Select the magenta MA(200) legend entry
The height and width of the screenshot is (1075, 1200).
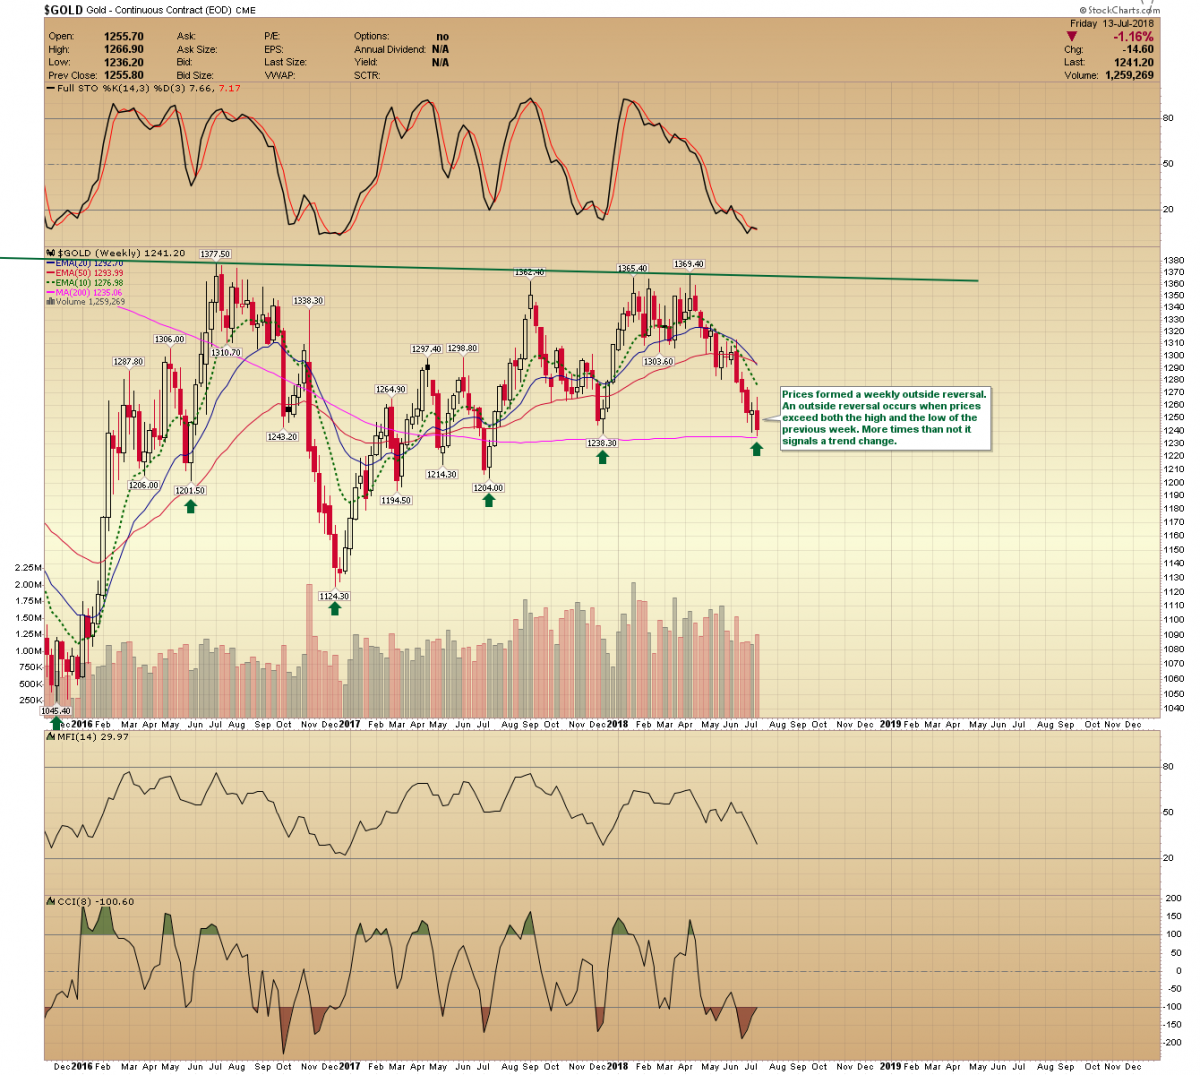pos(88,292)
